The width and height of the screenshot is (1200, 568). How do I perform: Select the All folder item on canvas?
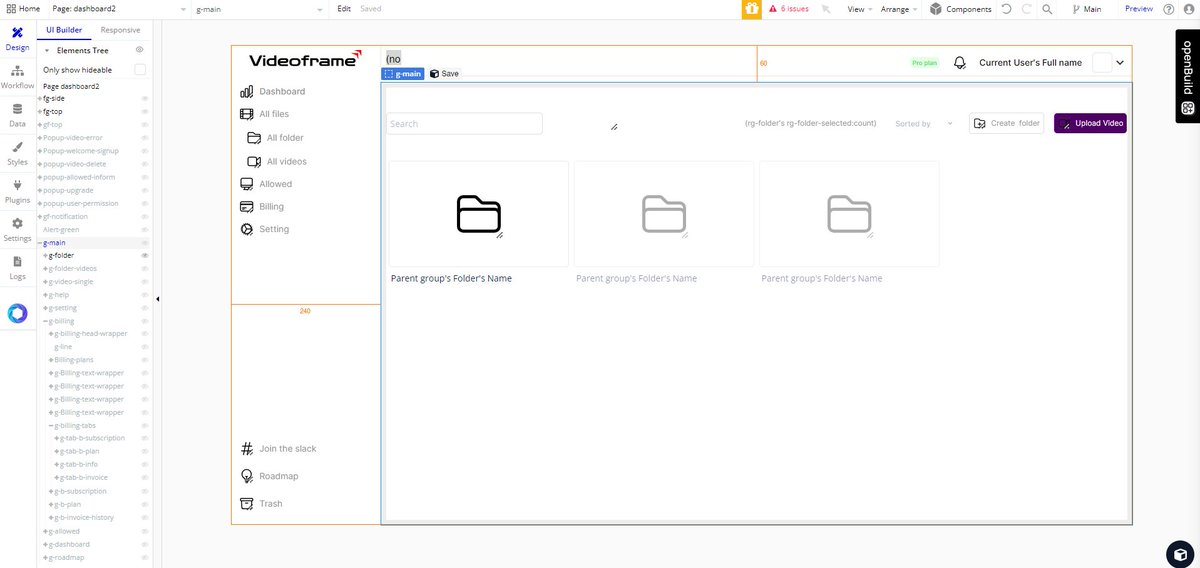(275, 138)
